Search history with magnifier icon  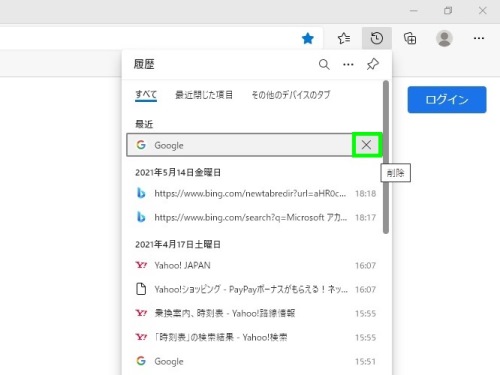click(324, 64)
